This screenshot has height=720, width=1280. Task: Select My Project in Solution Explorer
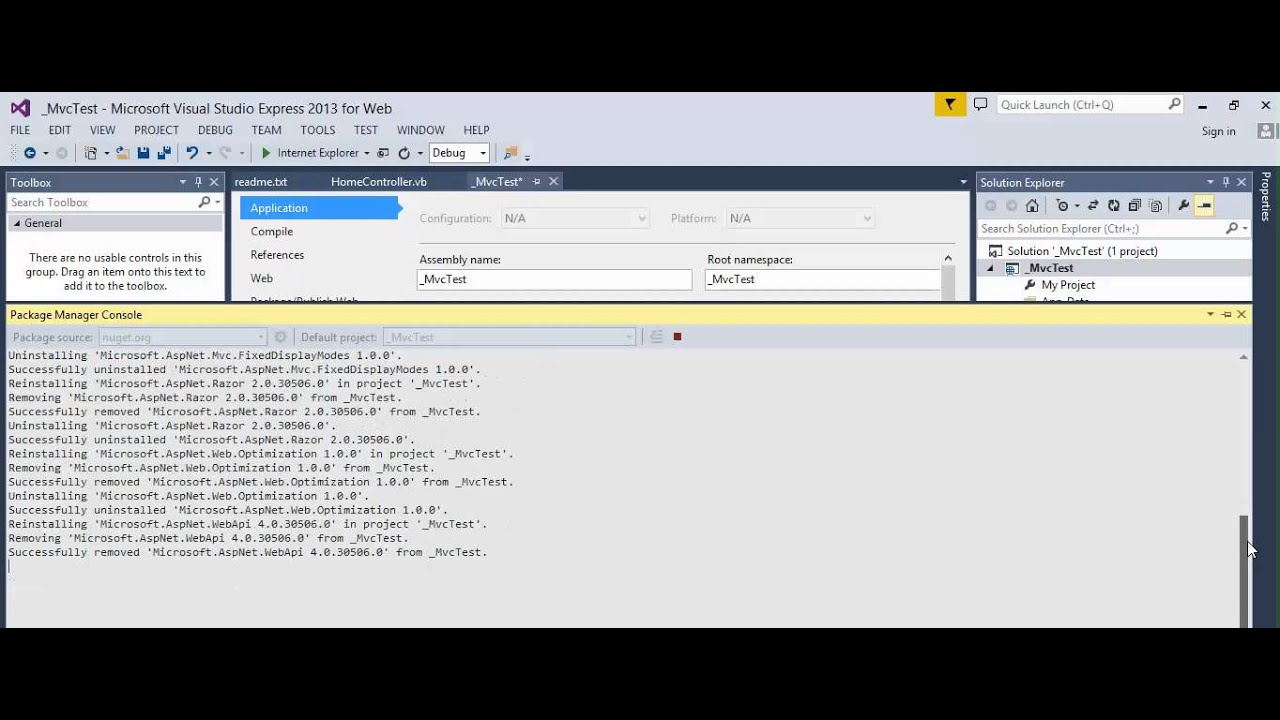[x=1068, y=285]
